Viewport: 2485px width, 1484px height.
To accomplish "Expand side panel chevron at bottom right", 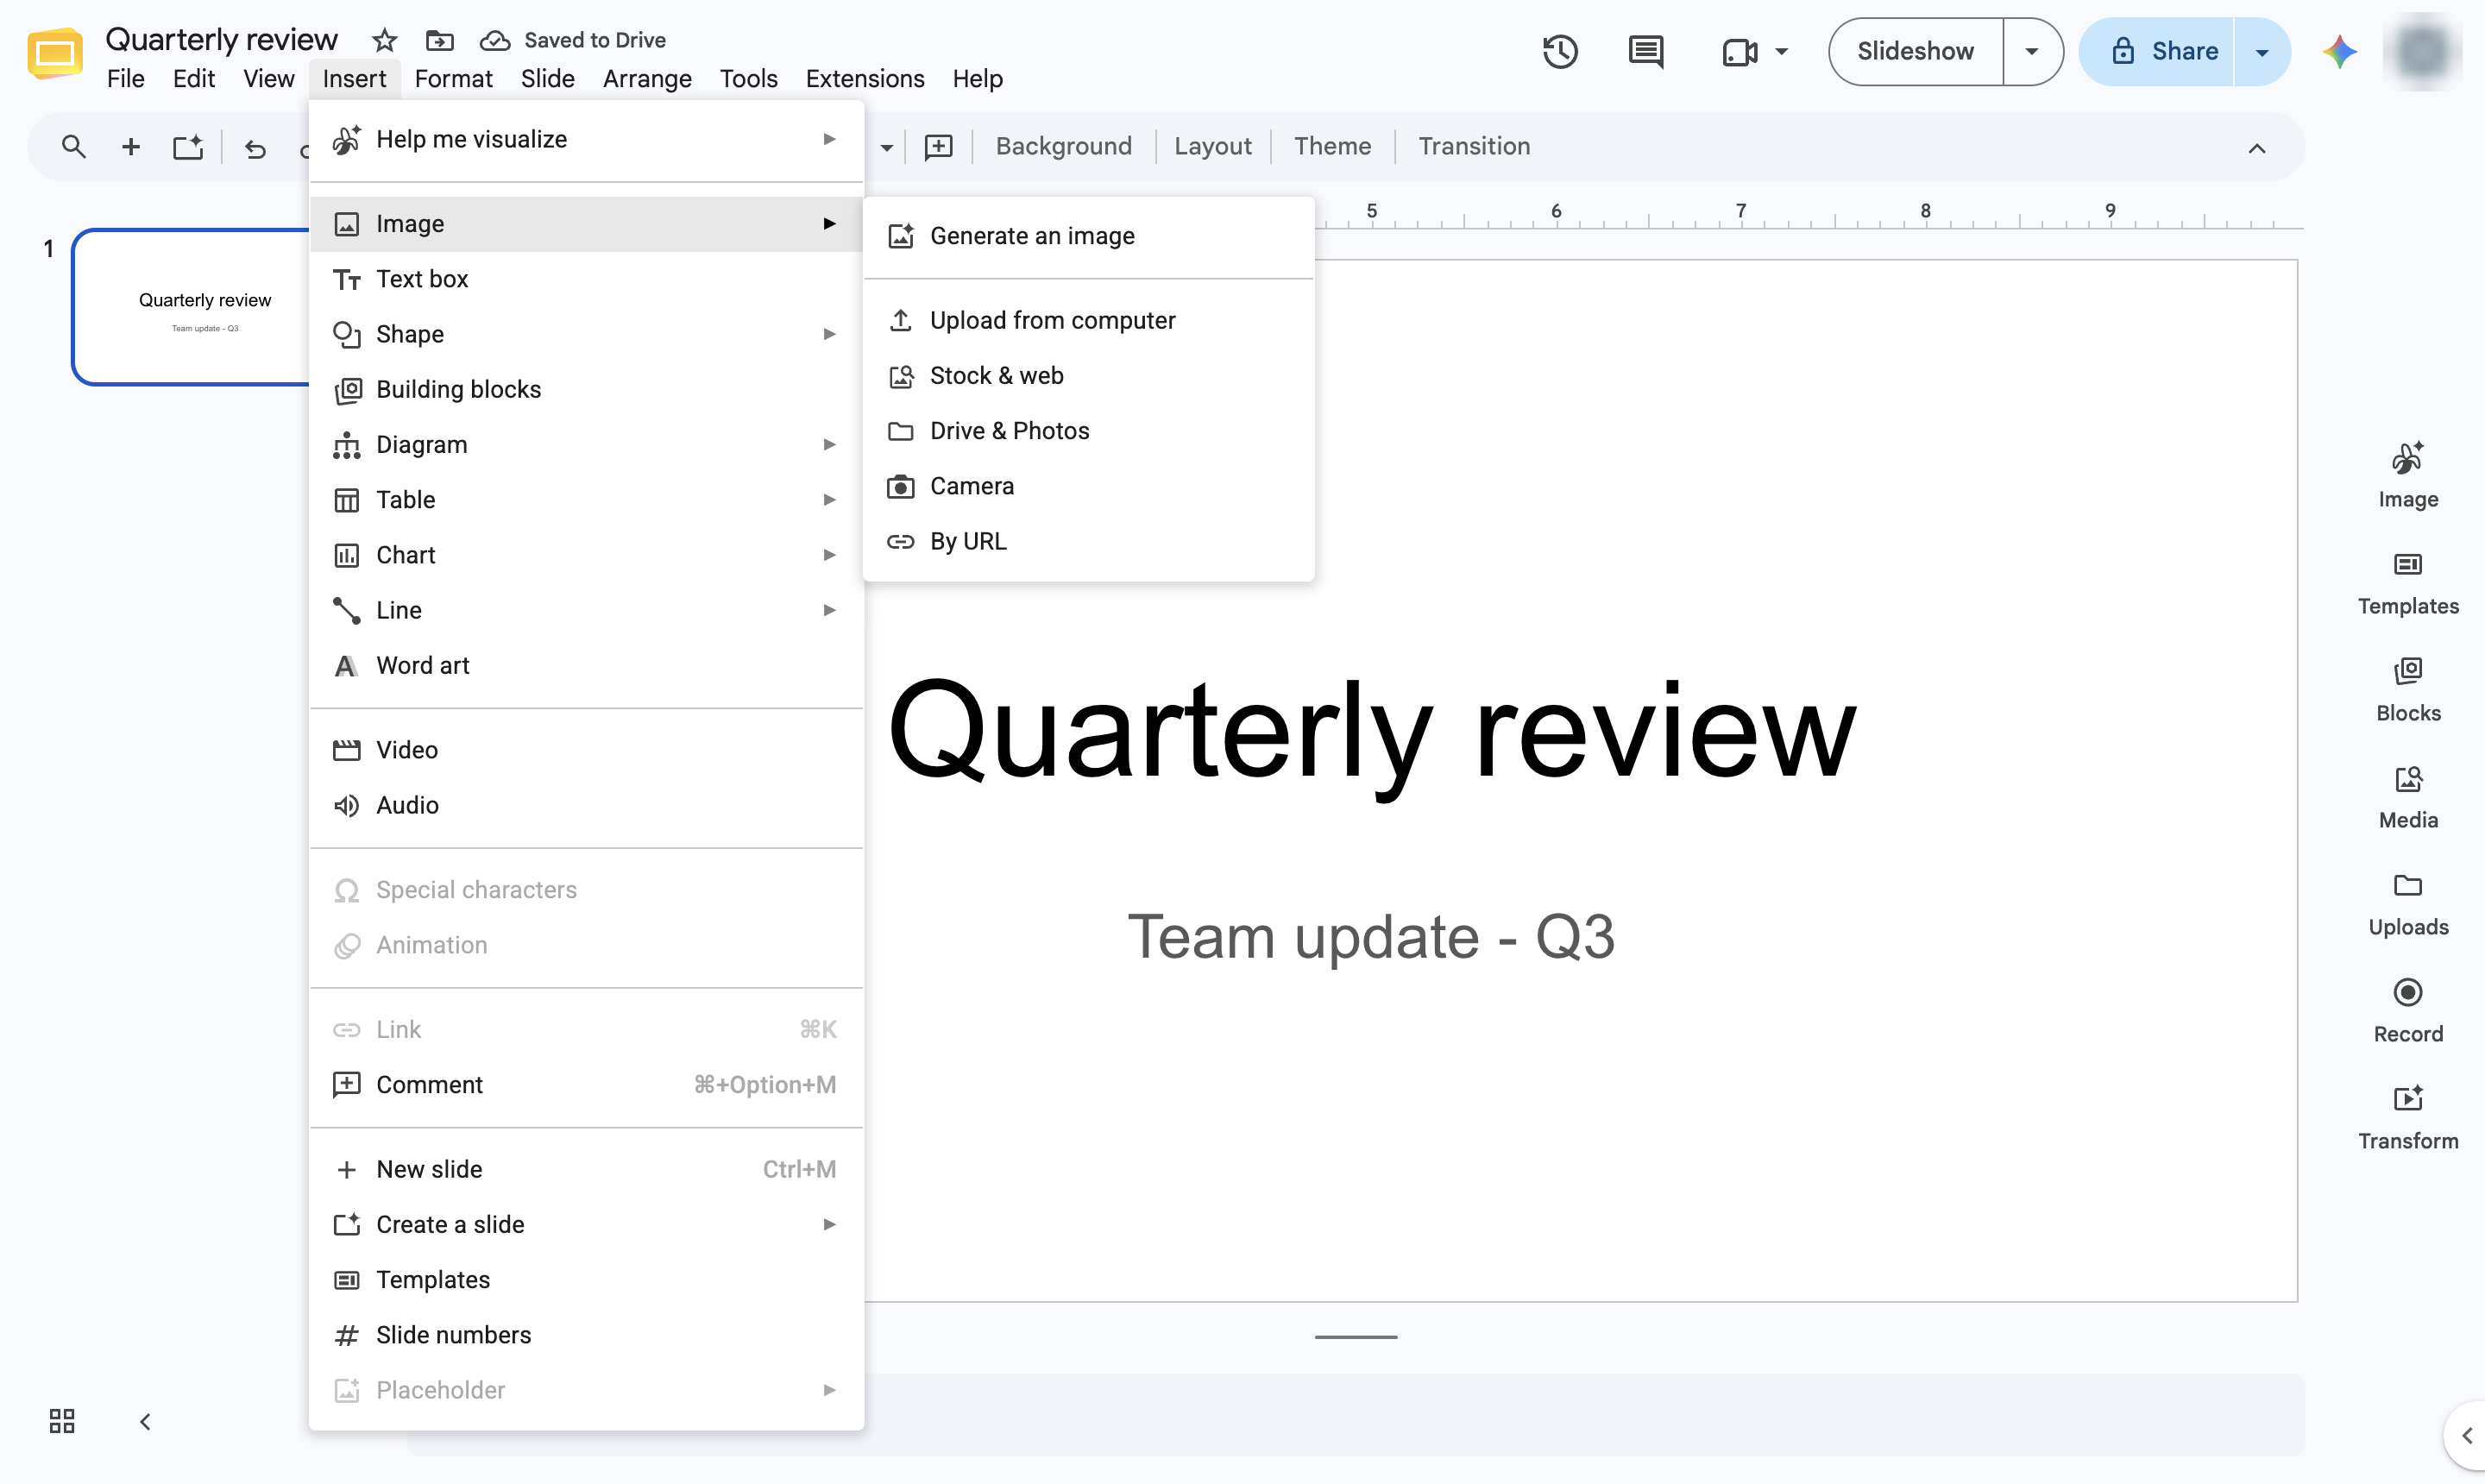I will click(2467, 1436).
